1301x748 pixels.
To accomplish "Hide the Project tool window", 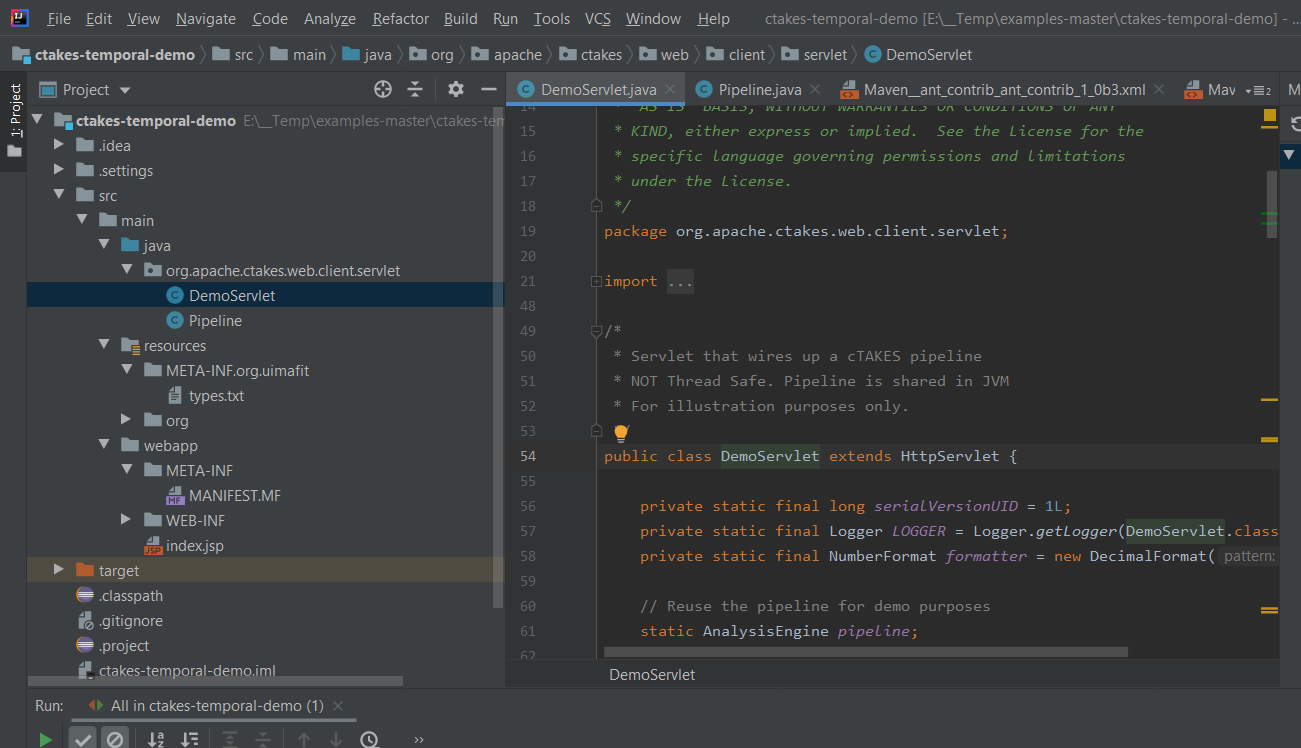I will pos(488,90).
